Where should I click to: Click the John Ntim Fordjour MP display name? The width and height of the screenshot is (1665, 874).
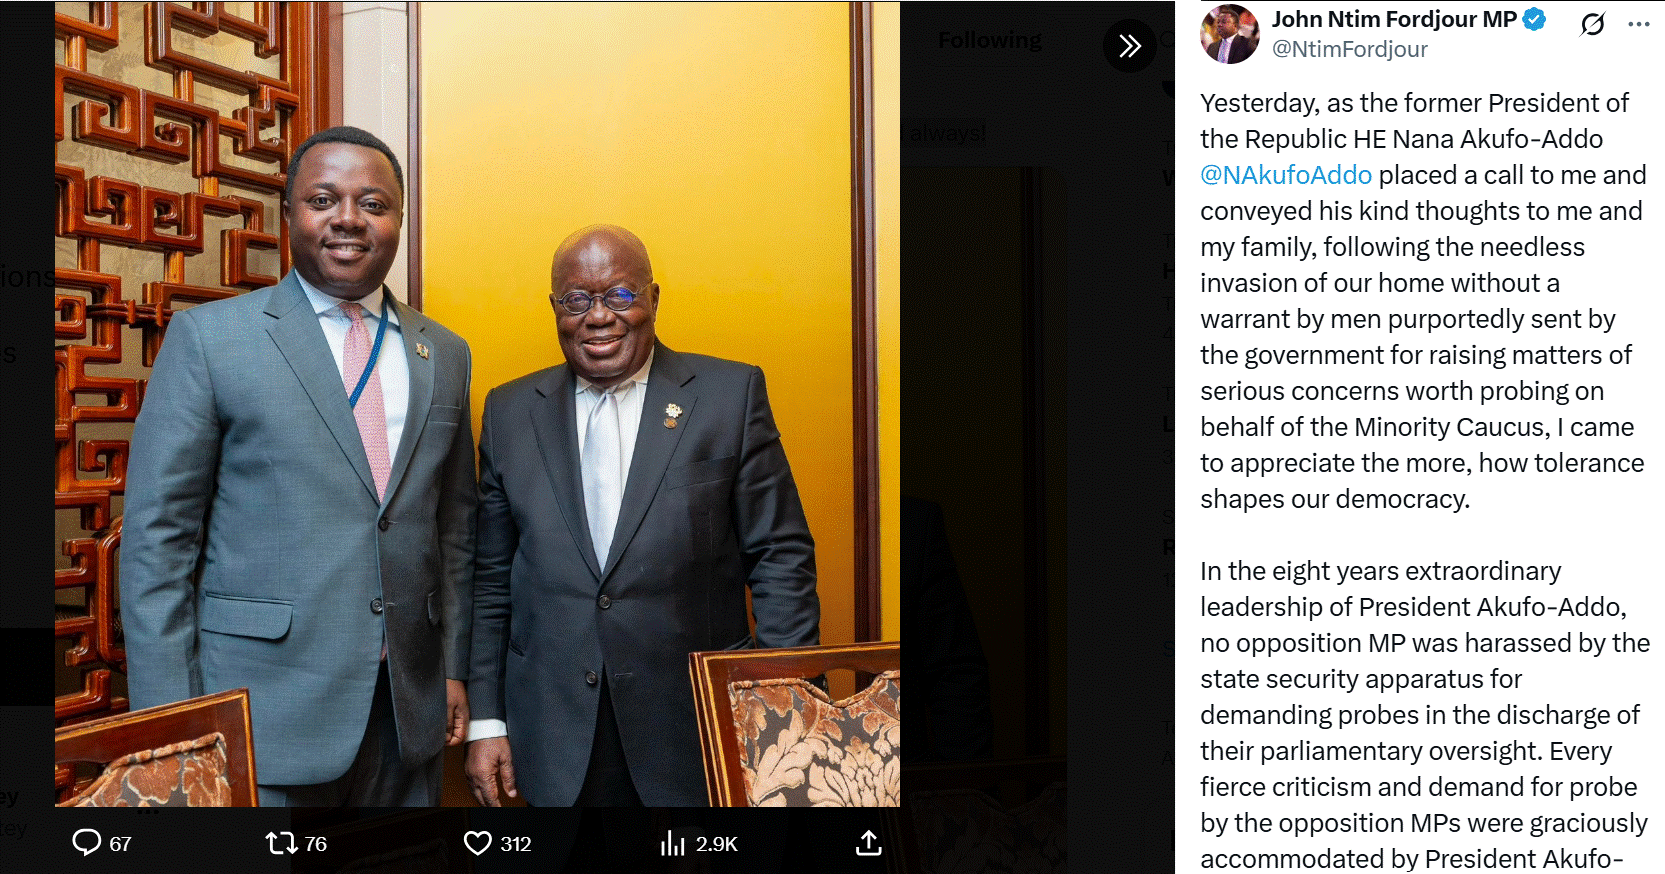[x=1394, y=19]
